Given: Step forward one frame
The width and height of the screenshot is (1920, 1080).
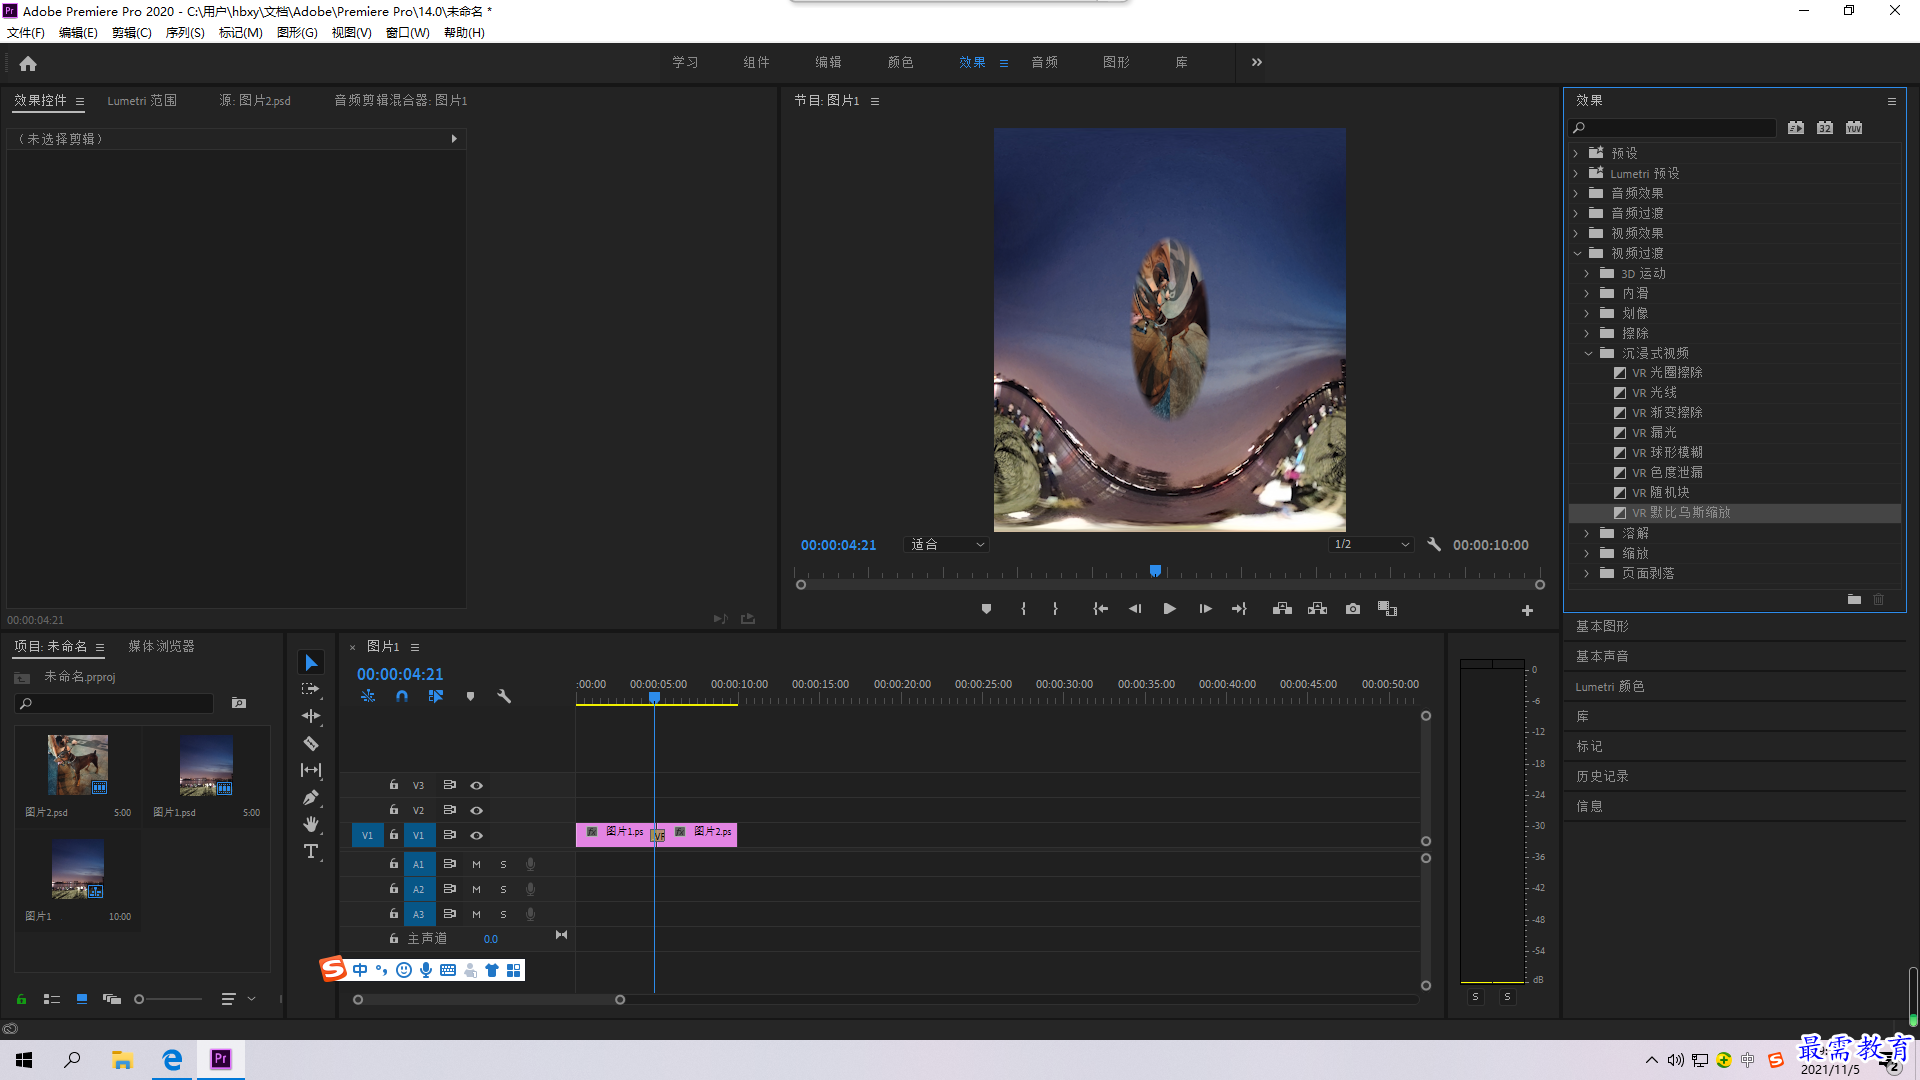Looking at the screenshot, I should (1205, 609).
